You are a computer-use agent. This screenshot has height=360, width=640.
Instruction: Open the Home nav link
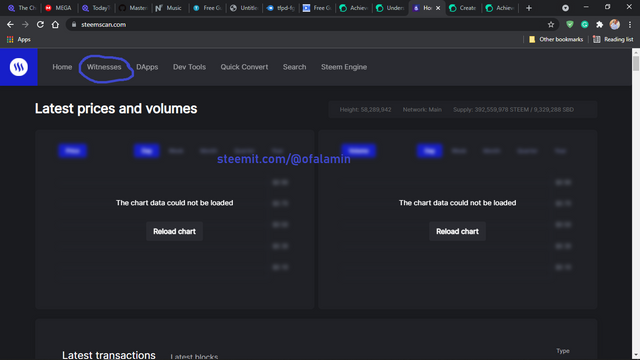(62, 67)
